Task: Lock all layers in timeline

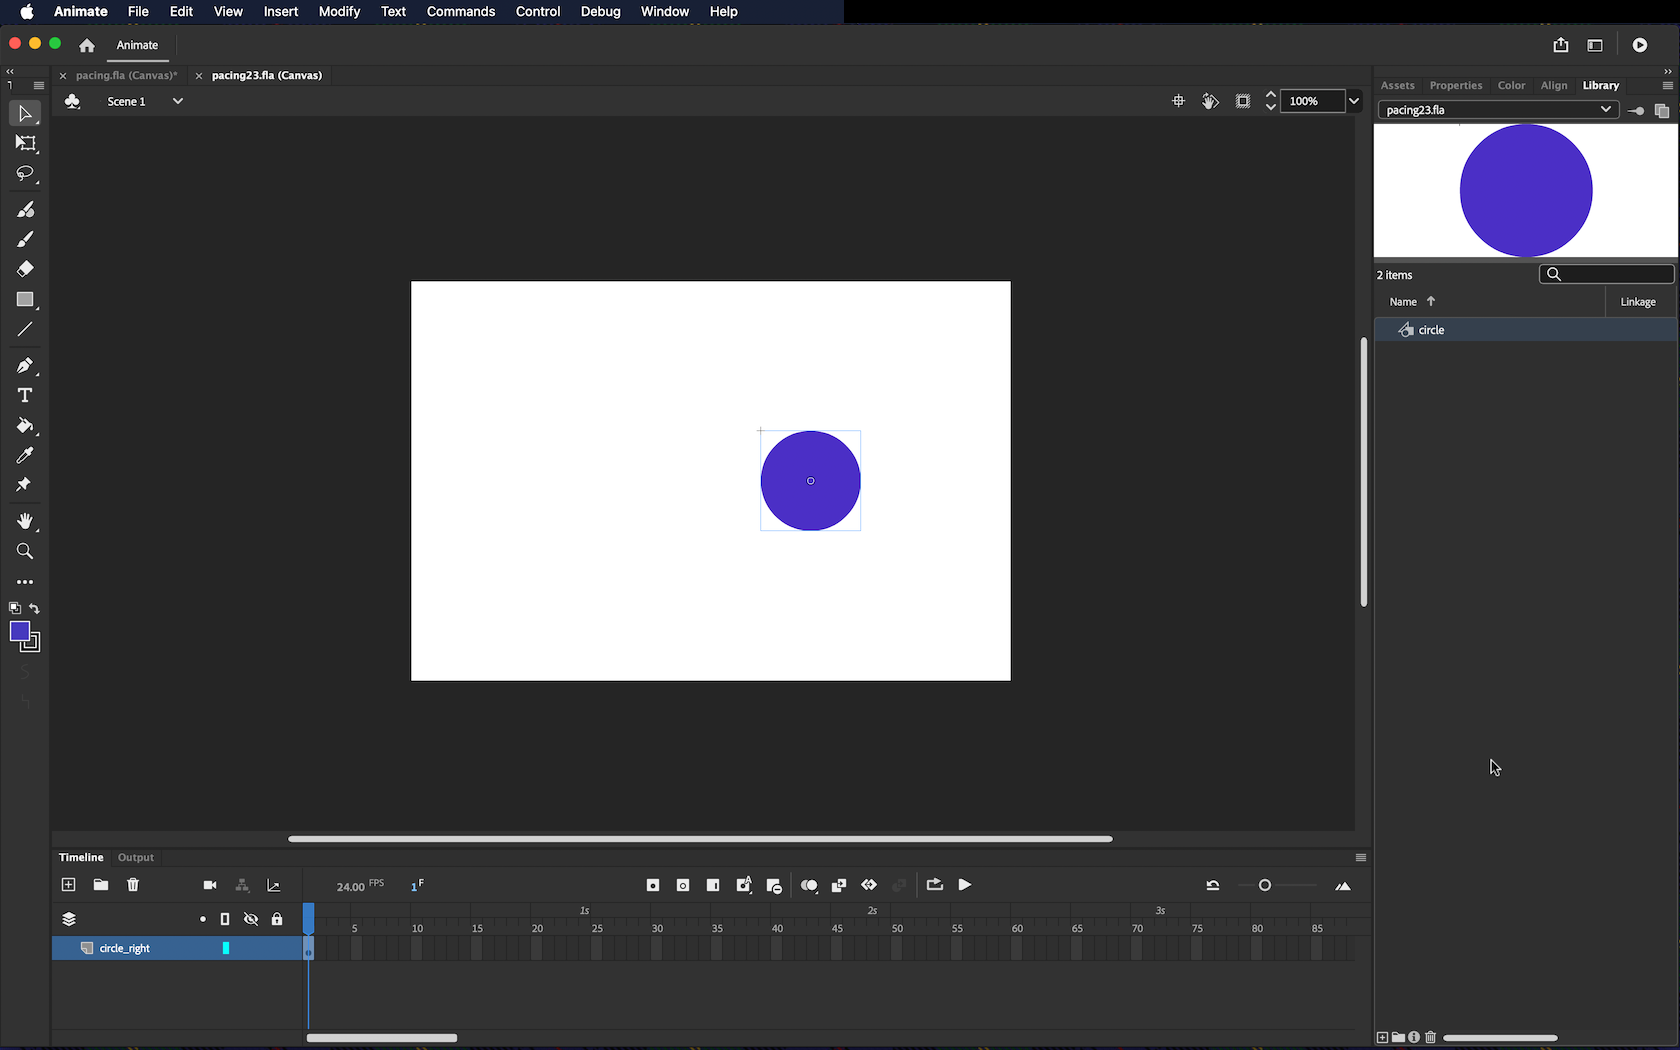Action: click(277, 919)
